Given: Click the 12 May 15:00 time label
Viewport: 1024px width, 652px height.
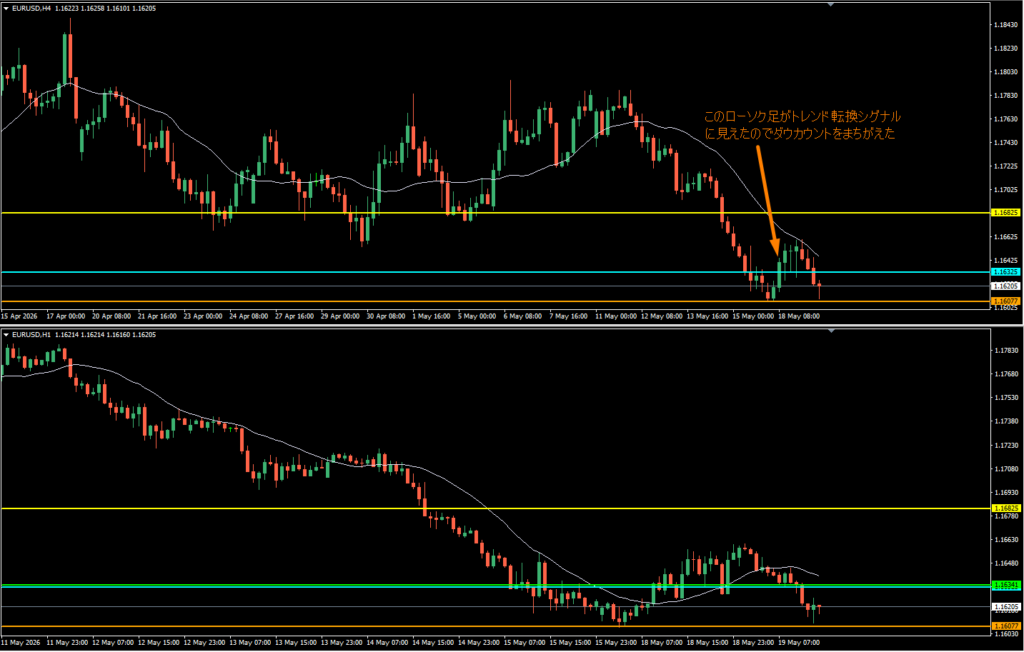Looking at the screenshot, I should [x=159, y=642].
